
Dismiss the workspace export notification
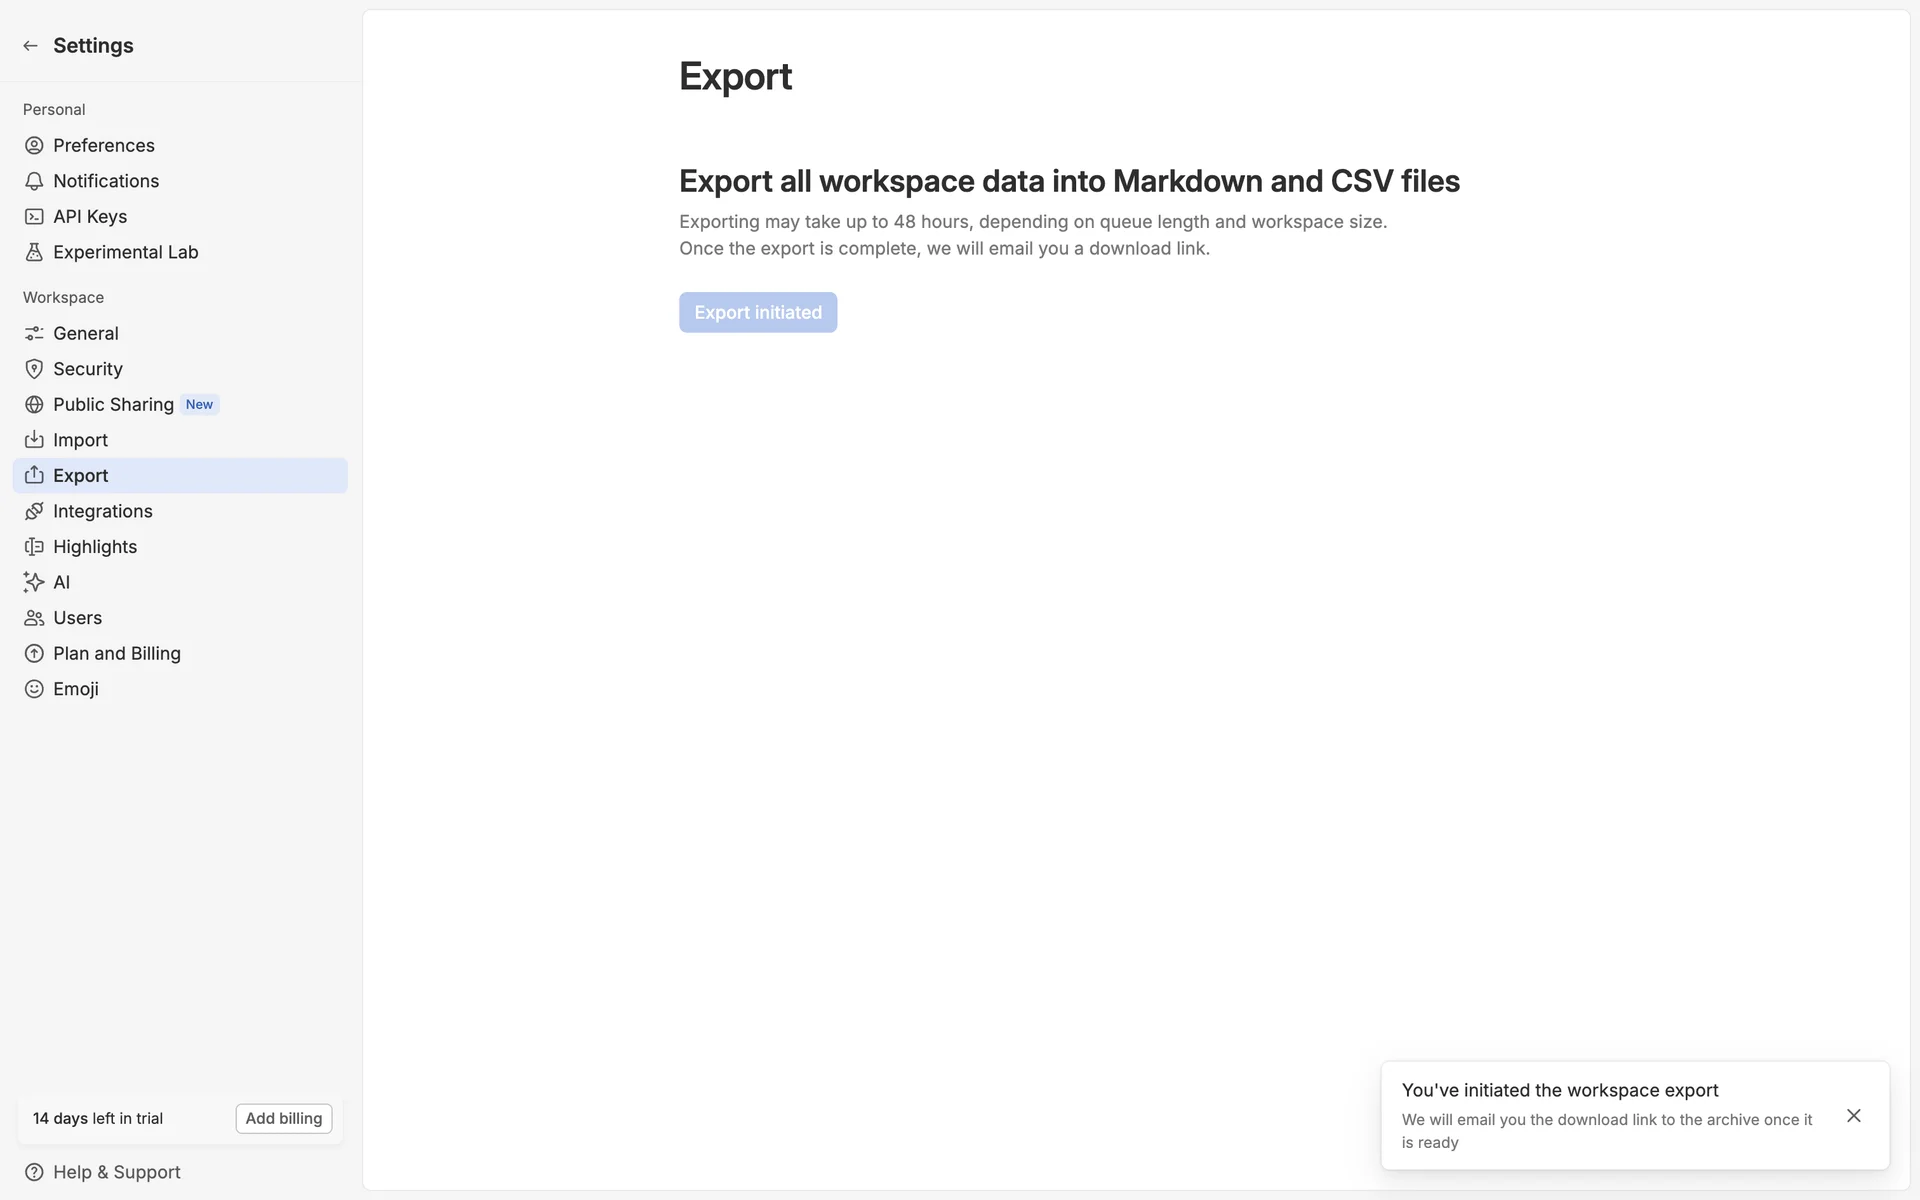pyautogui.click(x=1853, y=1116)
